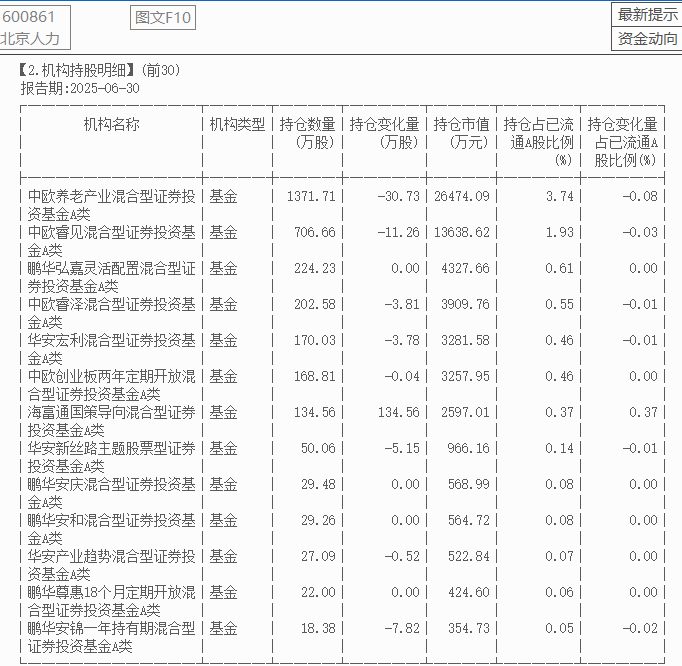This screenshot has height=666, width=682.
Task: Select row 中欧养老产业混合型证券投资基金A类
Action: click(x=342, y=205)
